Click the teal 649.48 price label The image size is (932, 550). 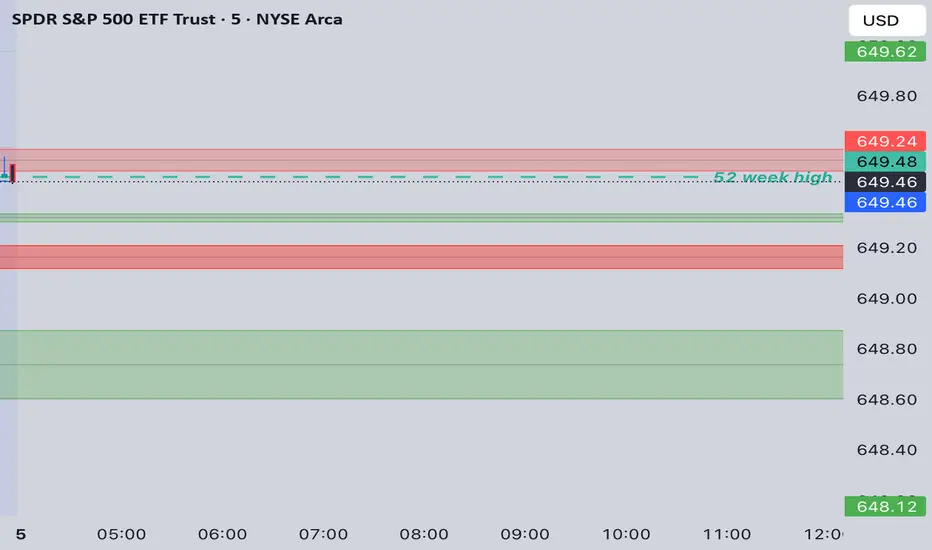click(884, 161)
